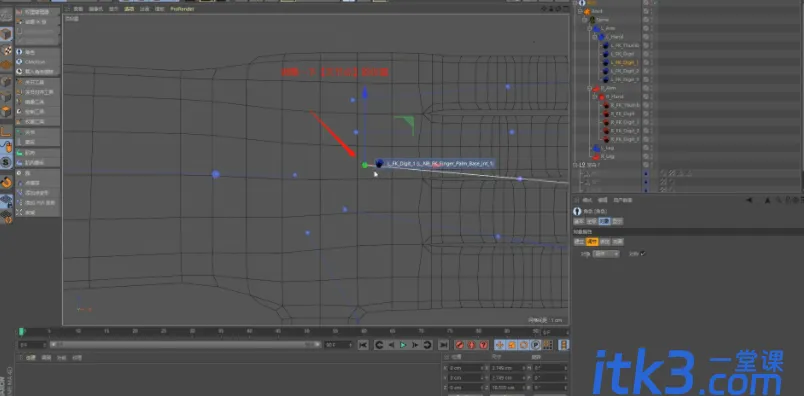Select the L-shaped axis tool icon
The image size is (804, 396).
pos(6,131)
